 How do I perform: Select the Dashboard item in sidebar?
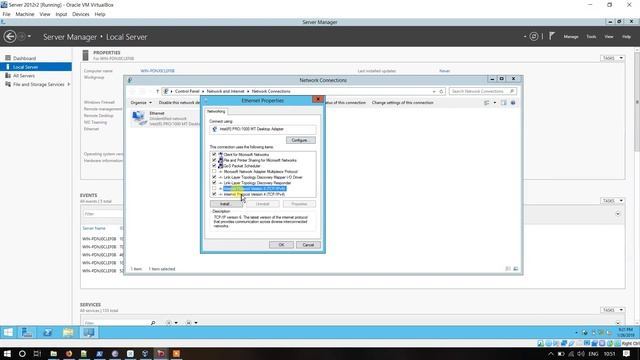pyautogui.click(x=24, y=58)
